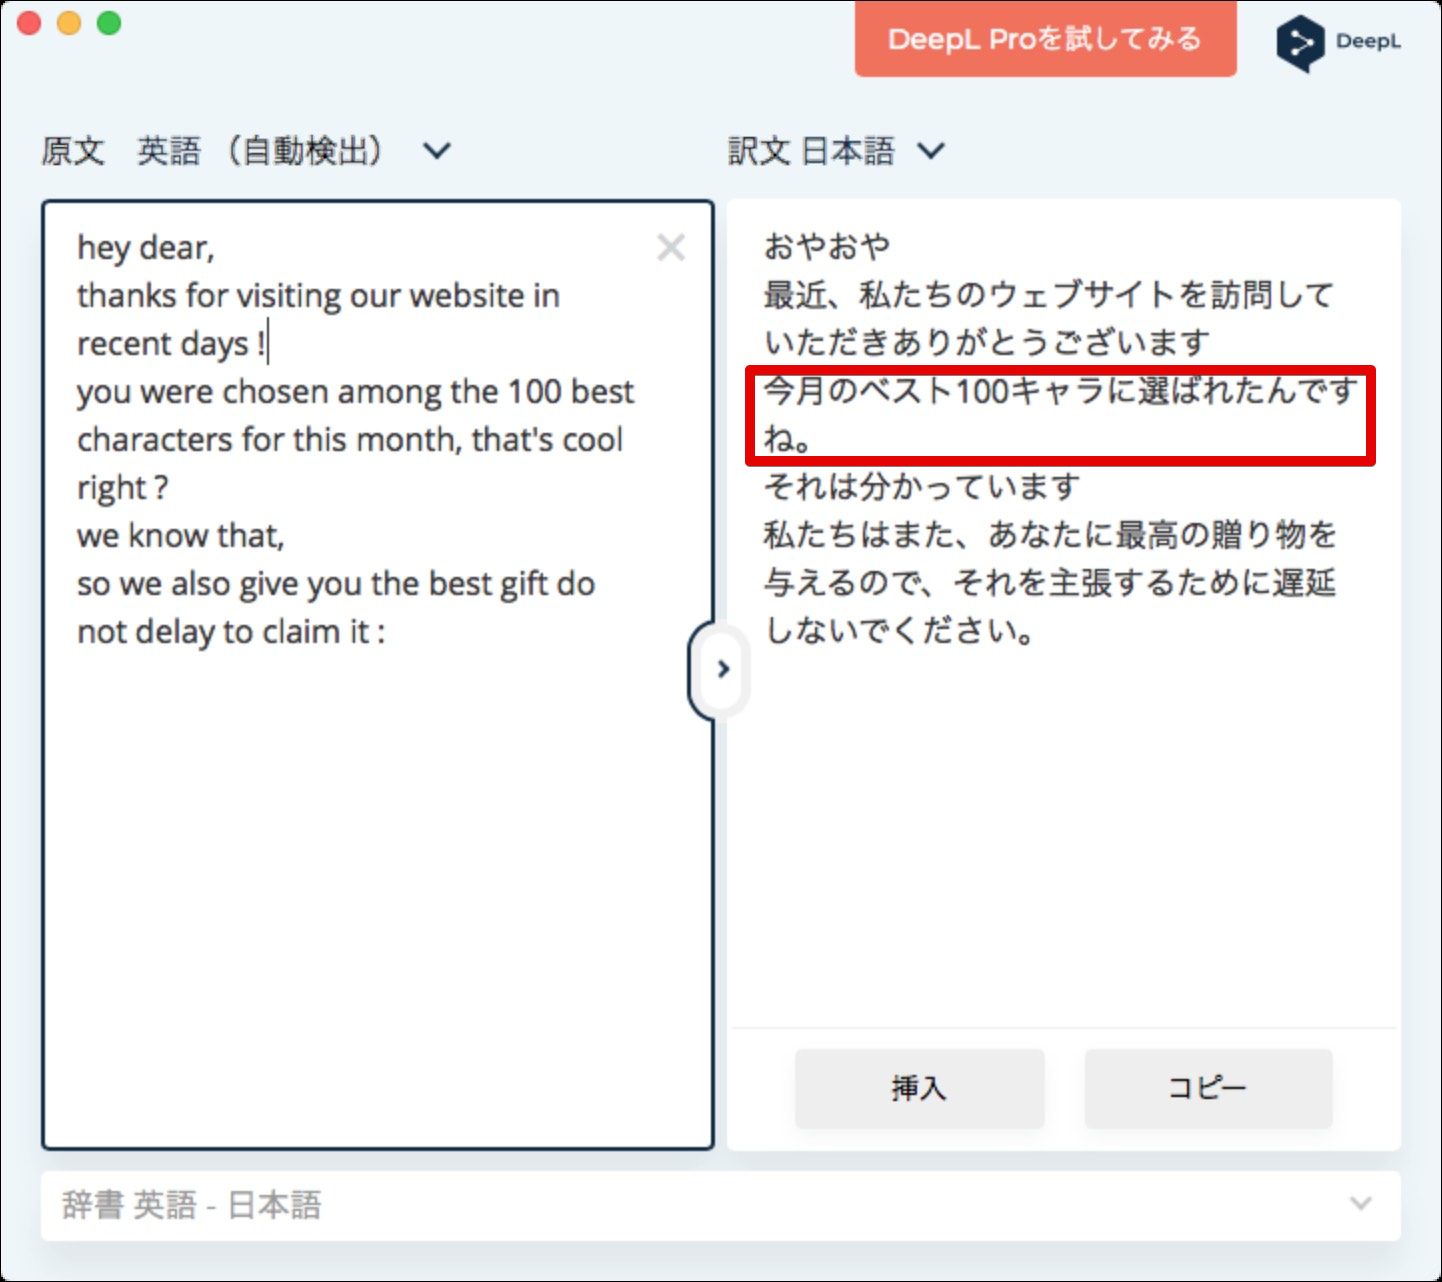
Task: Click the X icon to clear source text
Action: click(671, 247)
